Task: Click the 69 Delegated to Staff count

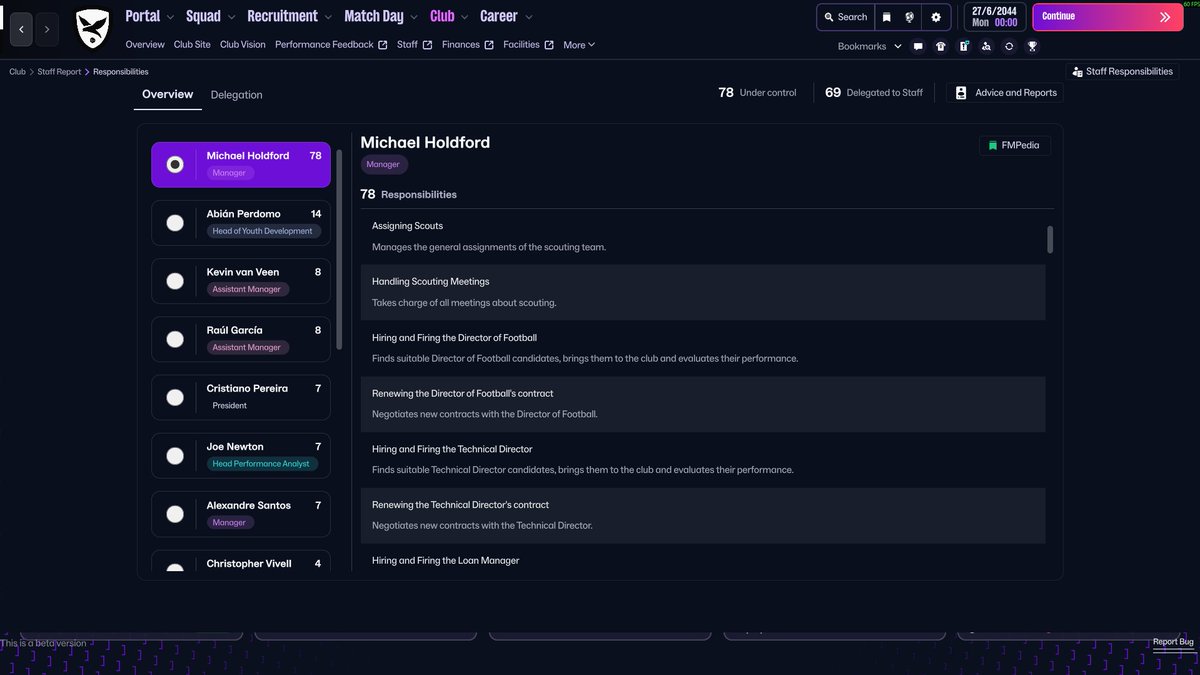Action: [874, 92]
